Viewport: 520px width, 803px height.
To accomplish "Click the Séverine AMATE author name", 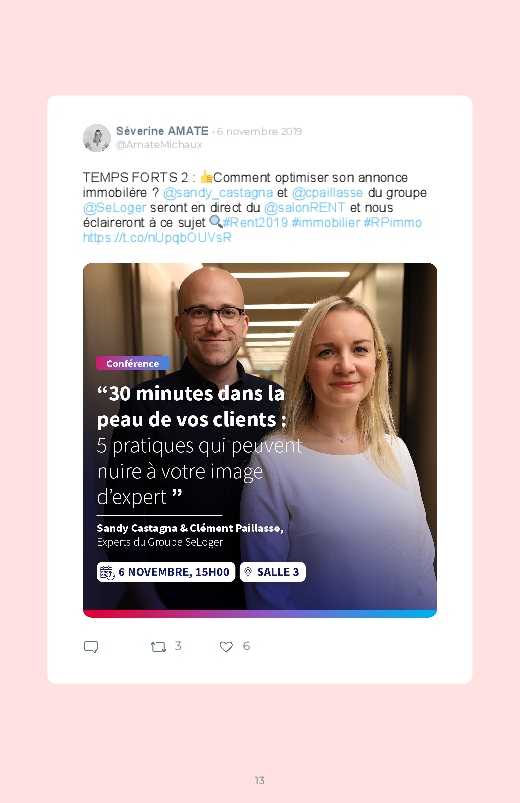I will 162,131.
